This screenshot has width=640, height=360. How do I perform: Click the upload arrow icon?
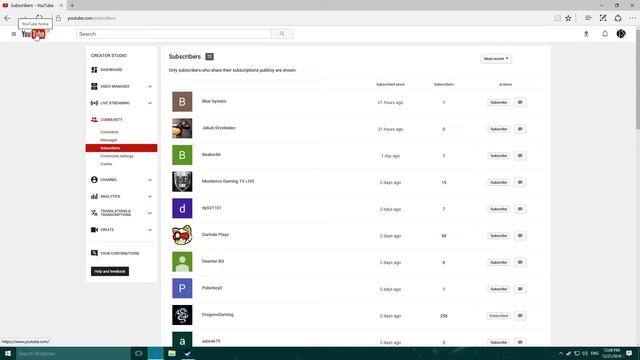pyautogui.click(x=586, y=34)
